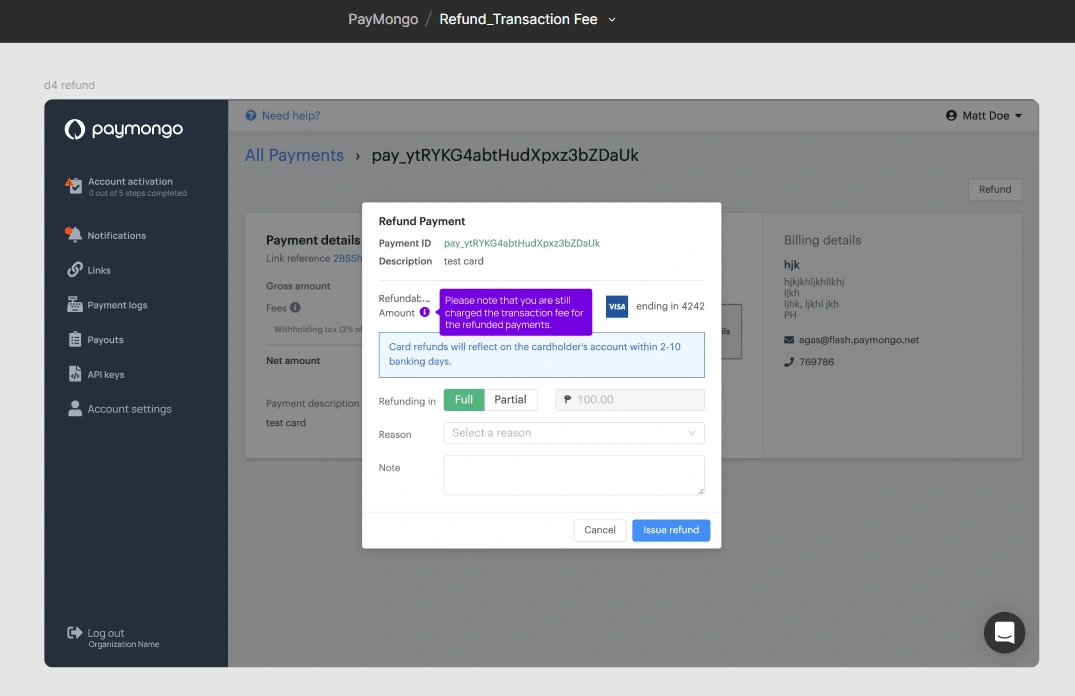Image resolution: width=1075 pixels, height=696 pixels.
Task: Click the Refund button at top right
Action: (x=995, y=189)
